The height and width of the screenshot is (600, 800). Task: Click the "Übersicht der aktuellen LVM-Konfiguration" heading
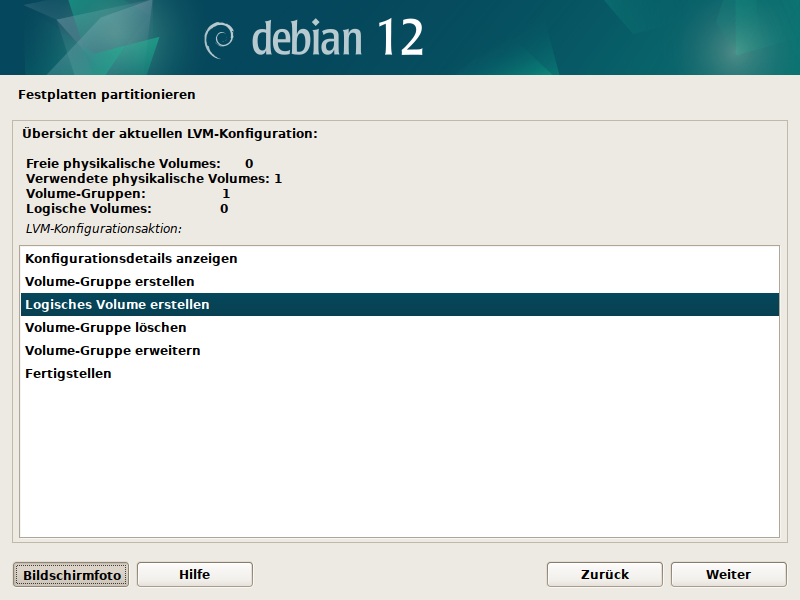point(169,132)
